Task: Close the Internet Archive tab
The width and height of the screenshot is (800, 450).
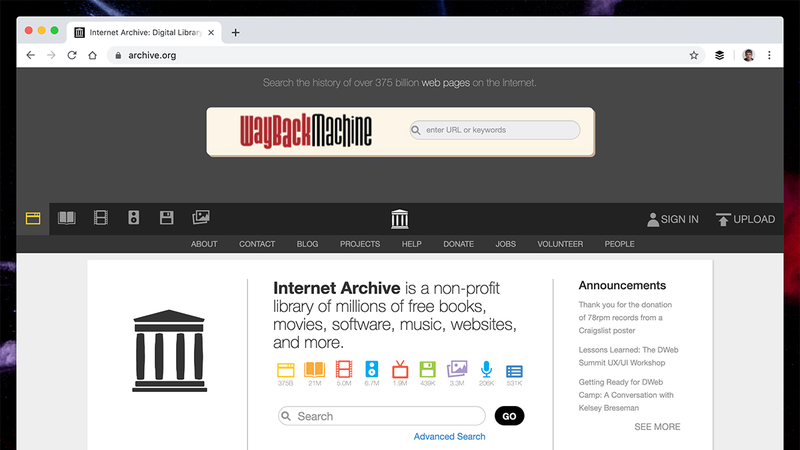Action: [211, 33]
